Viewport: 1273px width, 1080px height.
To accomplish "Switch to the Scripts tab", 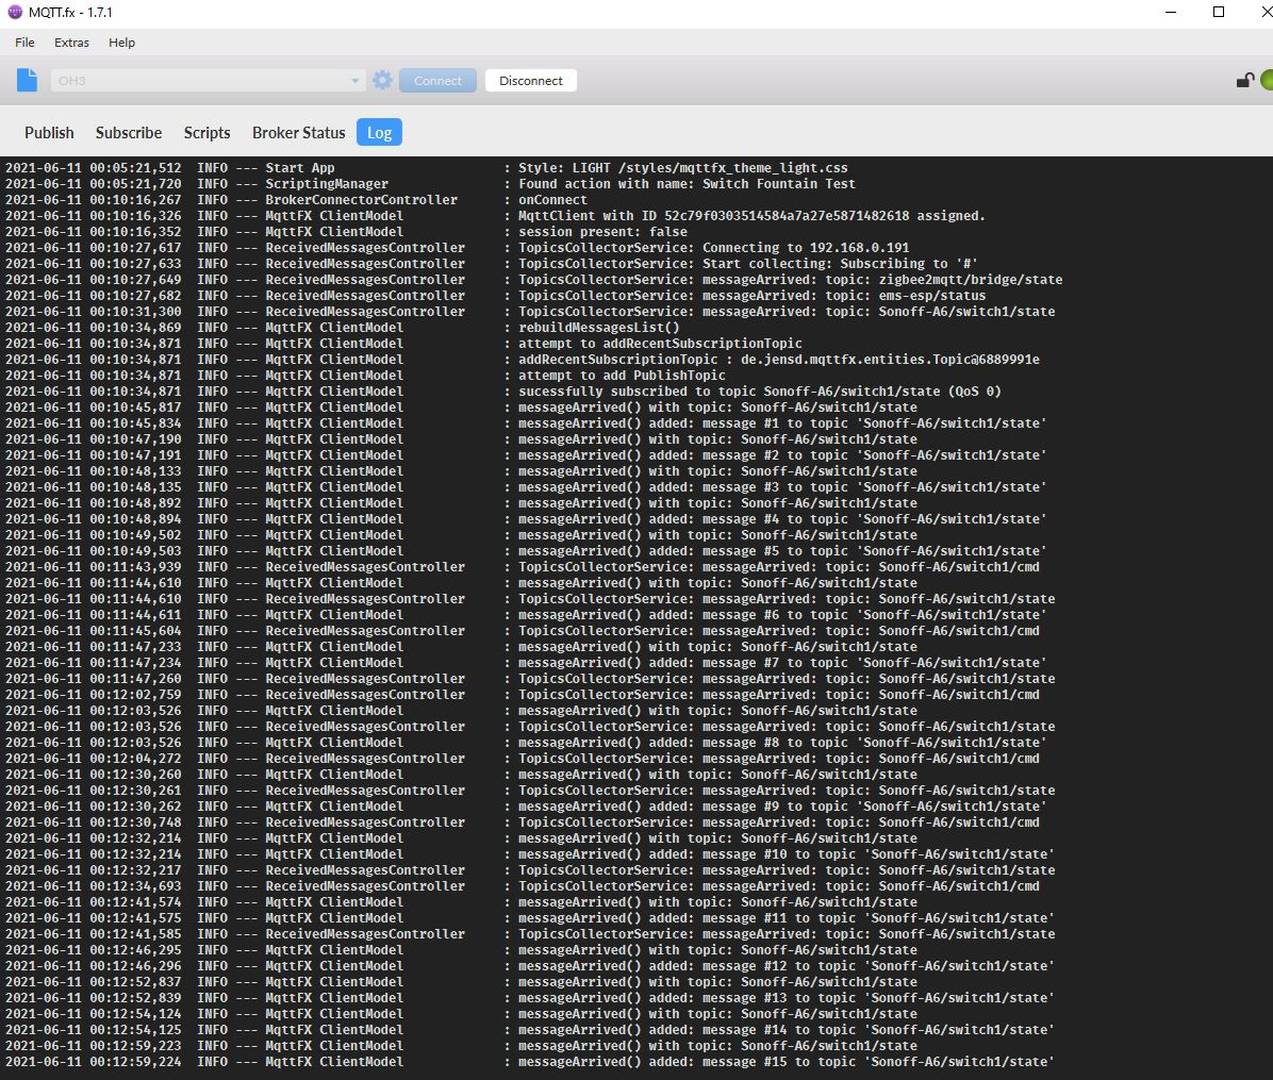I will point(207,132).
